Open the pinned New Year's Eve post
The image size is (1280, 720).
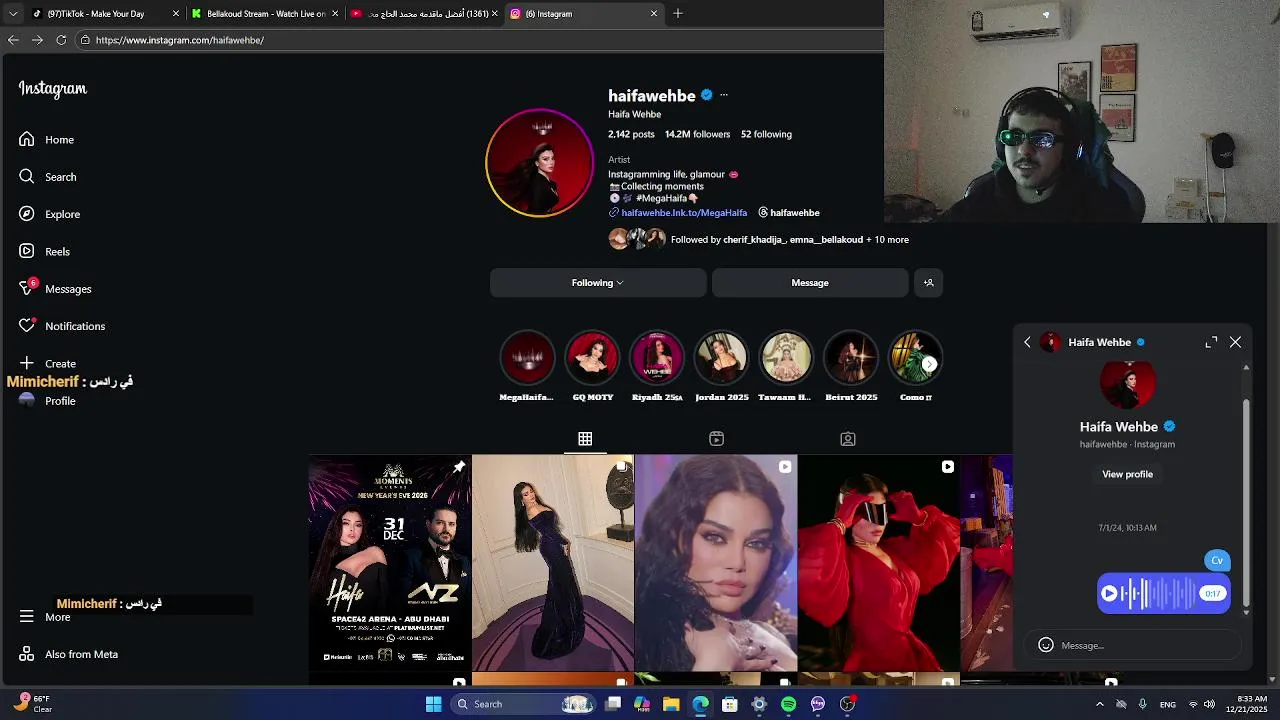(390, 563)
